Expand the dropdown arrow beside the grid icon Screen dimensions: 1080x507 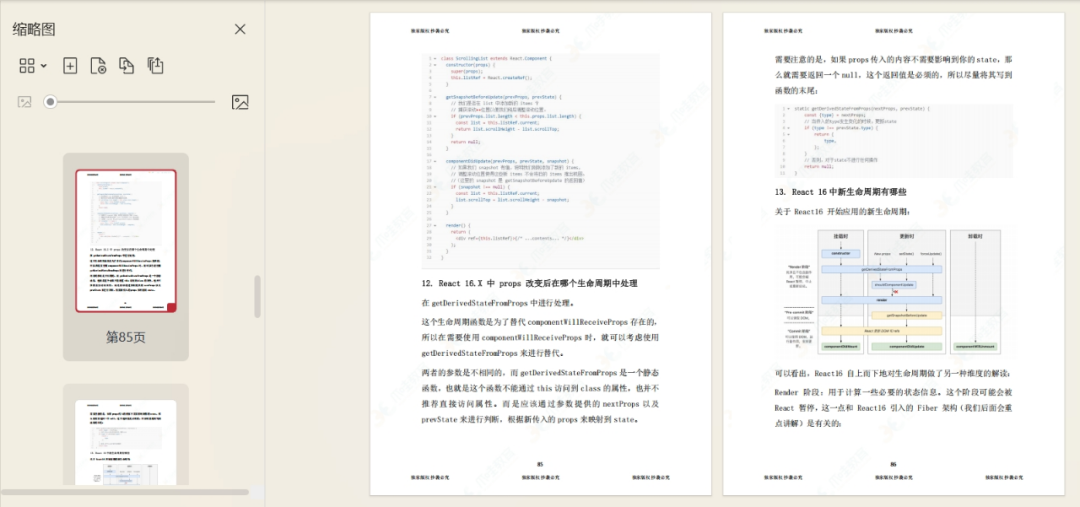[x=44, y=66]
